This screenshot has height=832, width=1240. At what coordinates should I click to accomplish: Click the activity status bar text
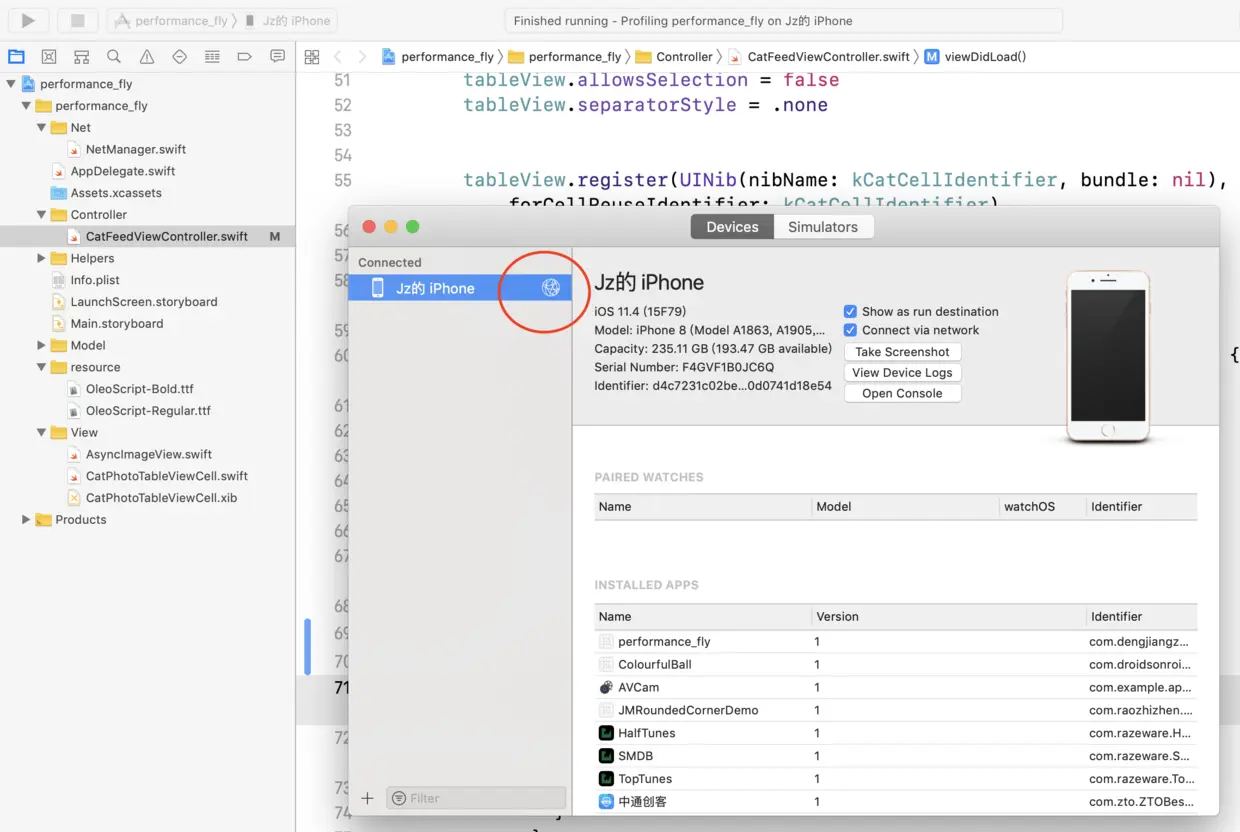[683, 21]
